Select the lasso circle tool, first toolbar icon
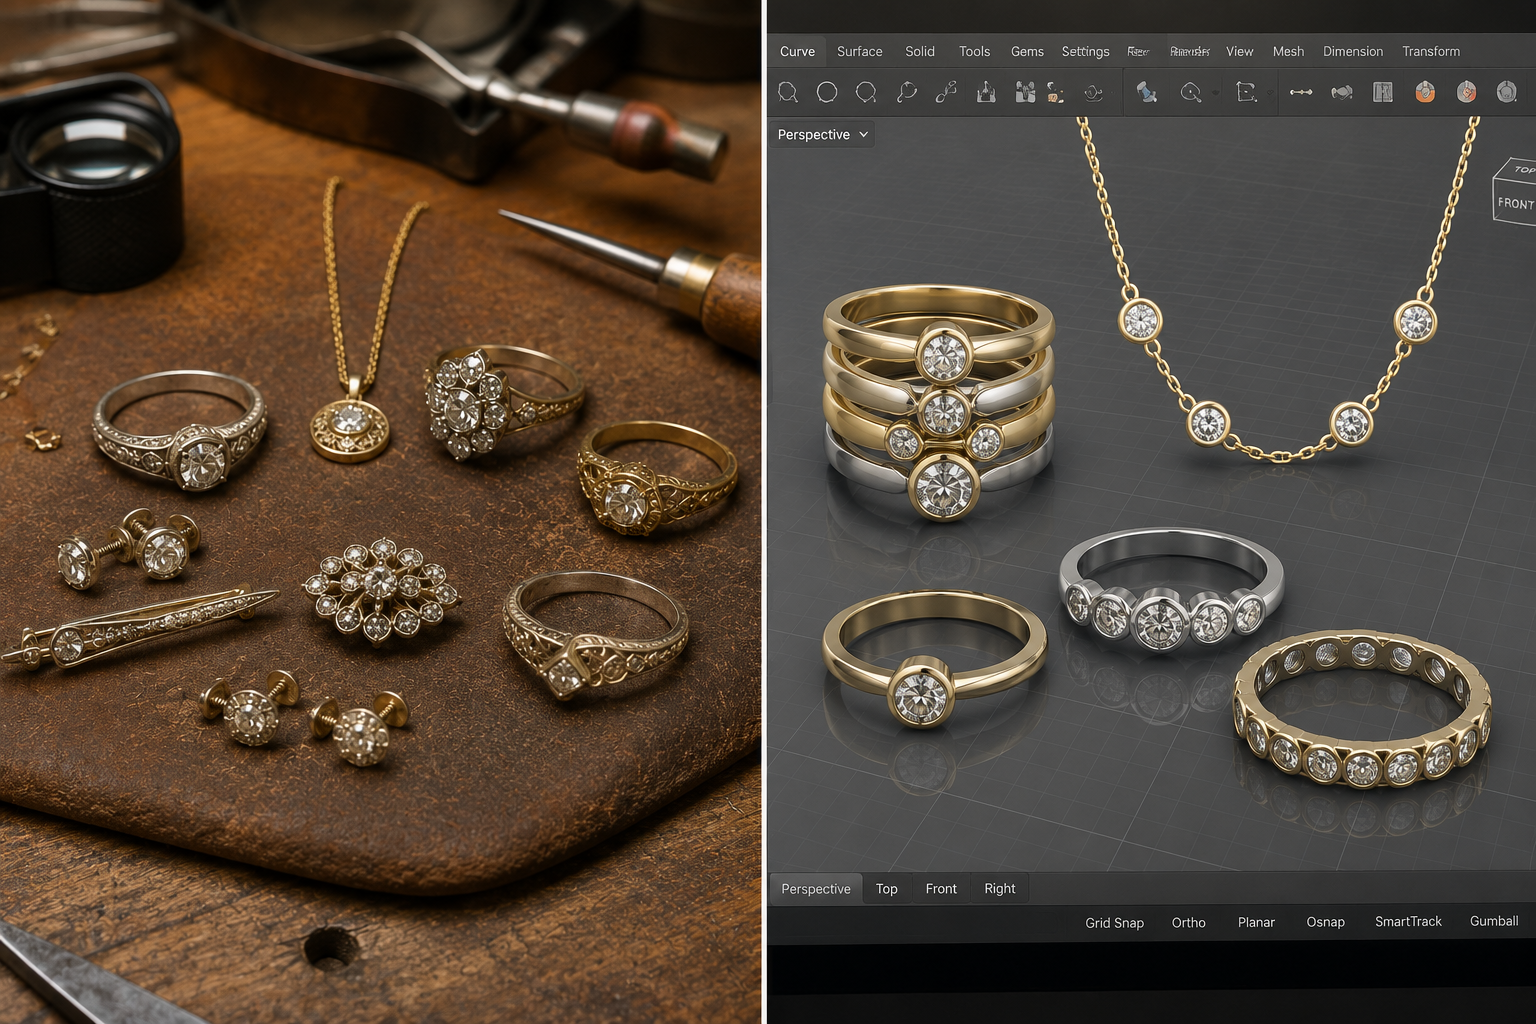Viewport: 1536px width, 1024px height. coord(788,93)
